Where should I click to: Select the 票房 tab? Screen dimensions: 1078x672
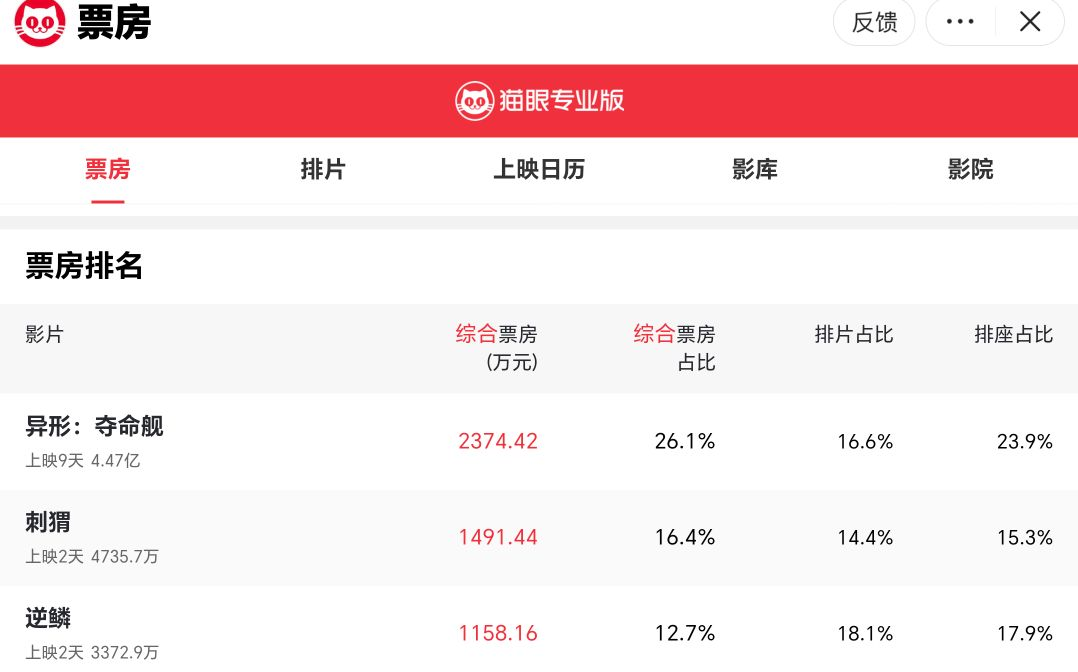tap(107, 169)
